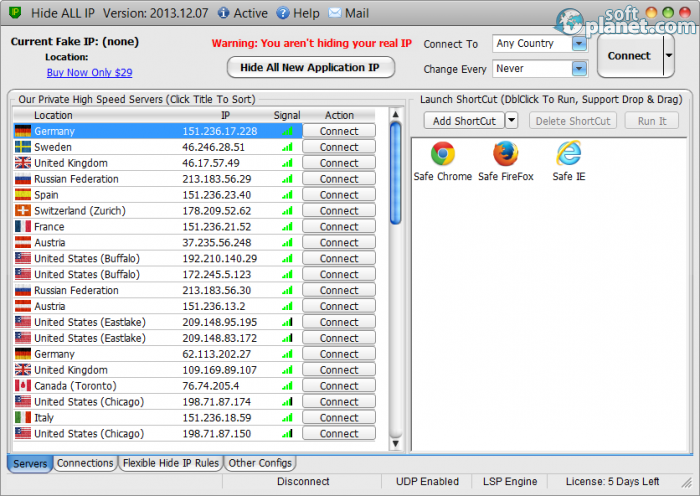Connect to the Sweden server 46.246.28.51

pyautogui.click(x=339, y=147)
